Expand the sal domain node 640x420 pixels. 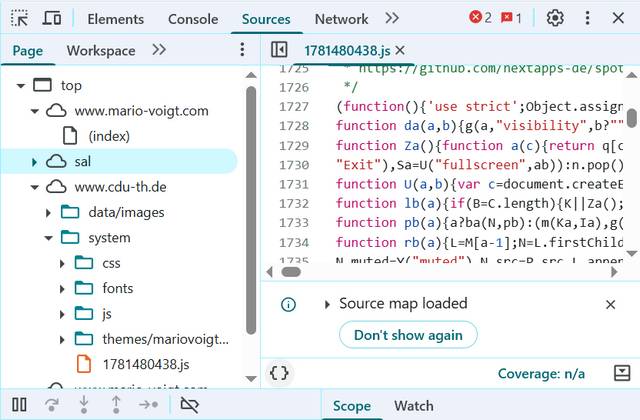coord(34,162)
